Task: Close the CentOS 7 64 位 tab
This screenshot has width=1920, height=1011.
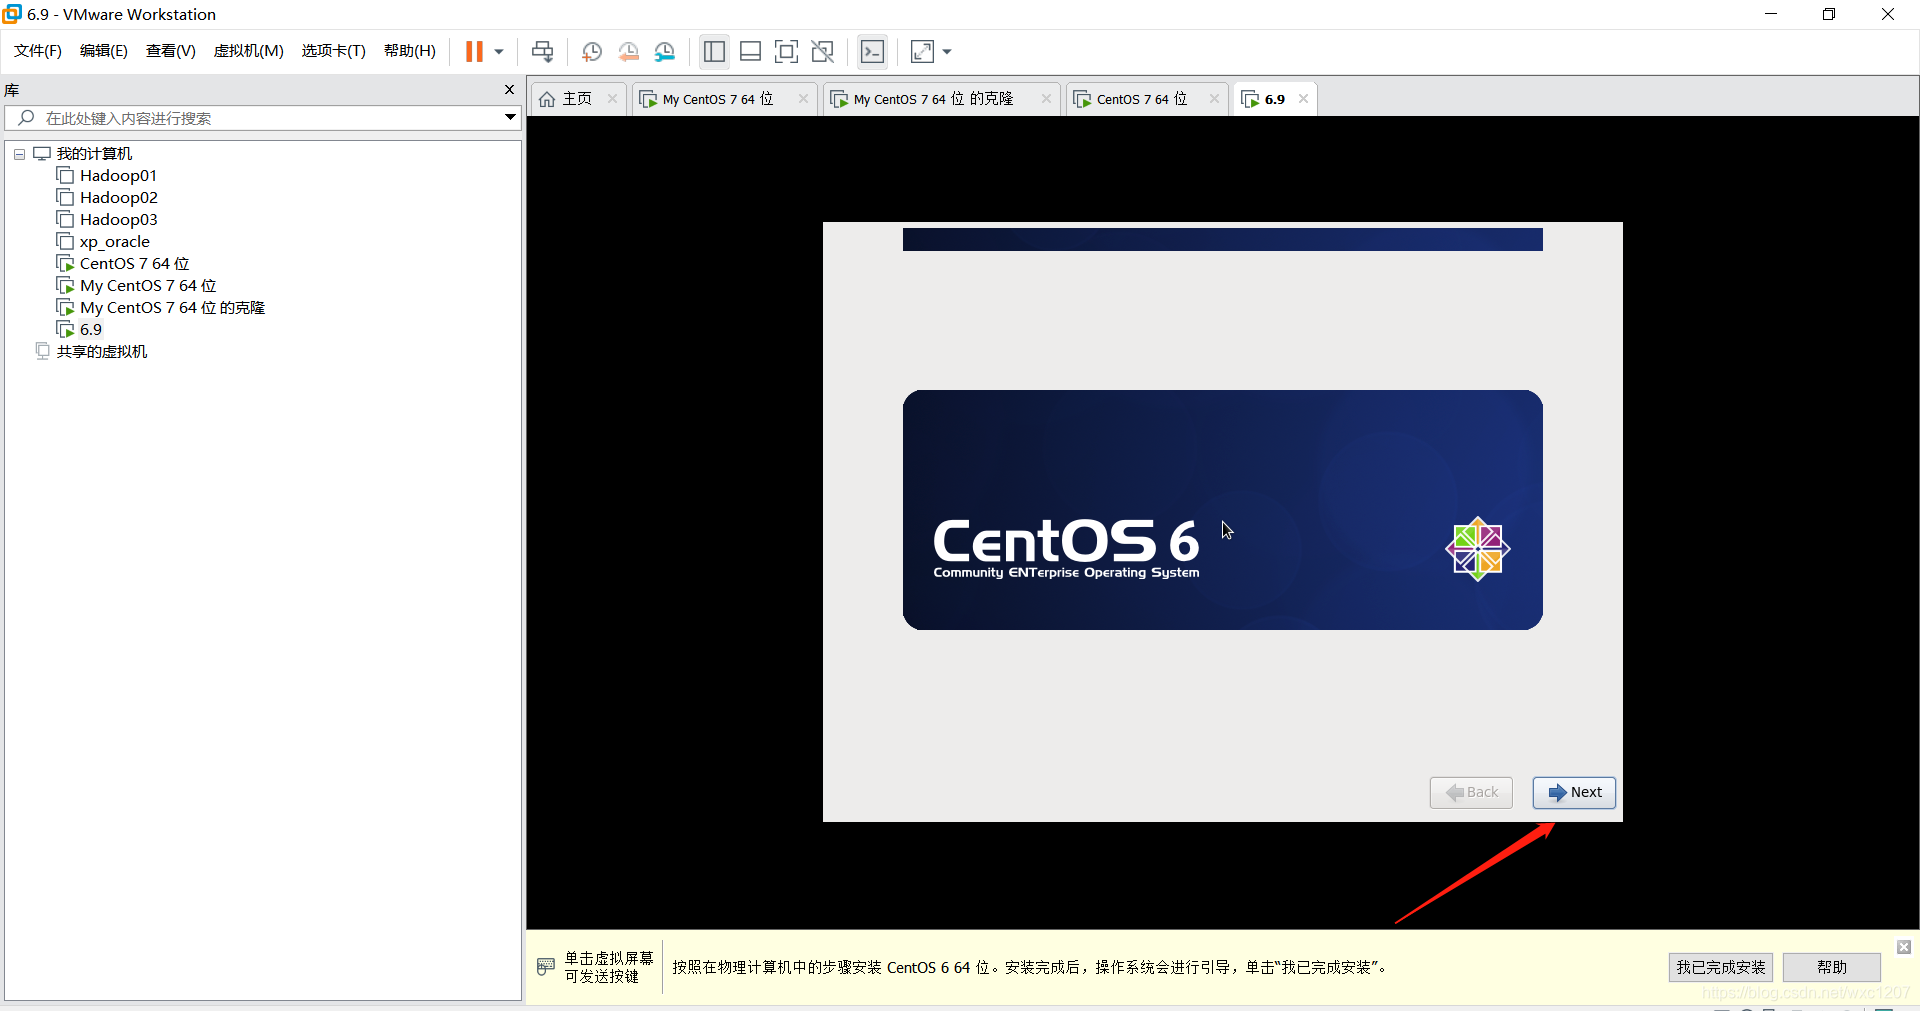Action: click(x=1214, y=99)
